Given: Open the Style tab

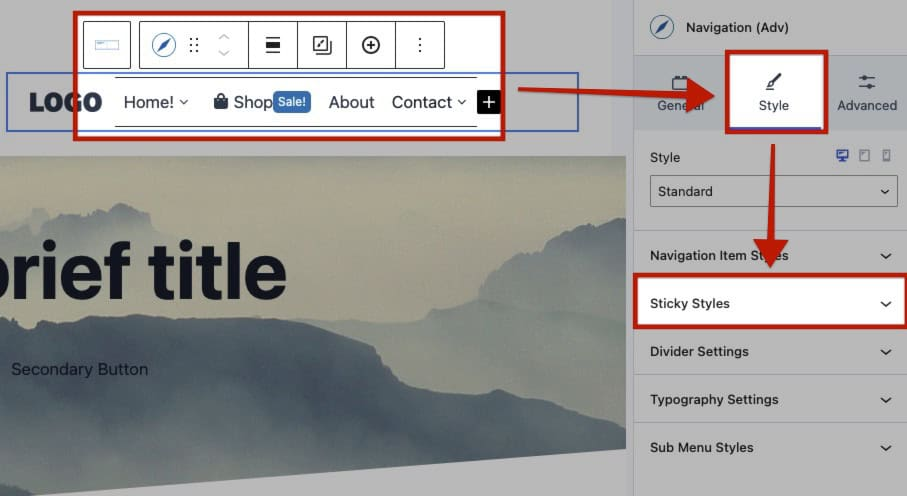Looking at the screenshot, I should pos(774,93).
